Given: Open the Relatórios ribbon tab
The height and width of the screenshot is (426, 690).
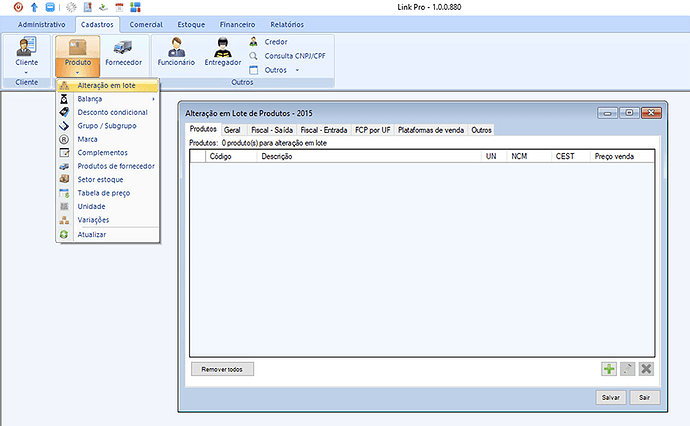Looking at the screenshot, I should 287,25.
